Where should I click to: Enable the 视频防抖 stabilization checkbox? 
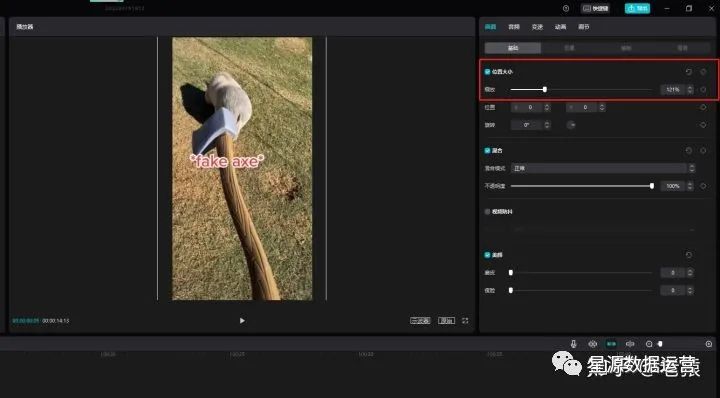coord(487,212)
